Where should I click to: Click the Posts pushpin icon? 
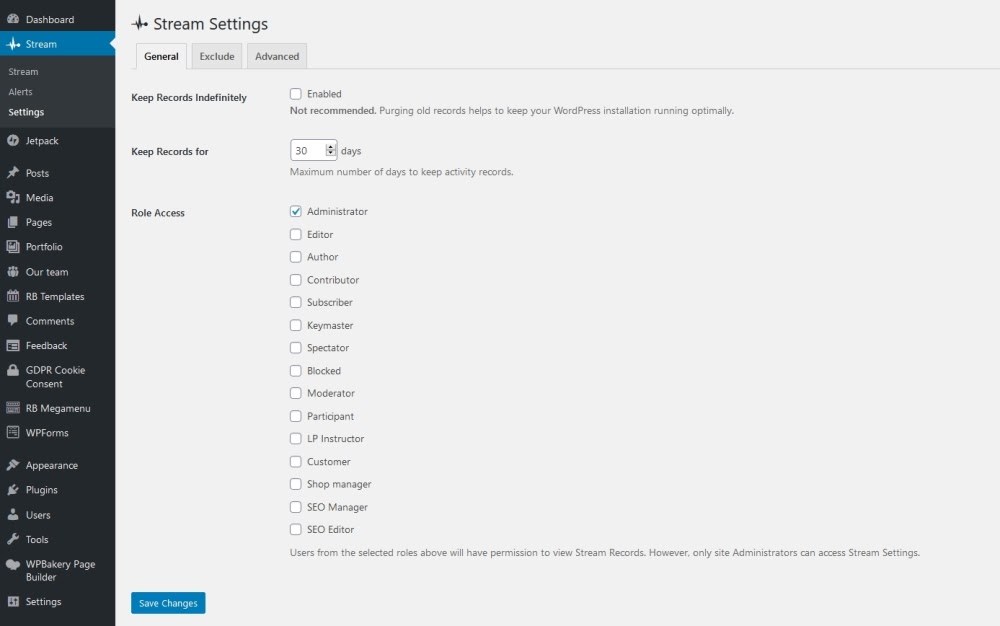pyautogui.click(x=13, y=173)
